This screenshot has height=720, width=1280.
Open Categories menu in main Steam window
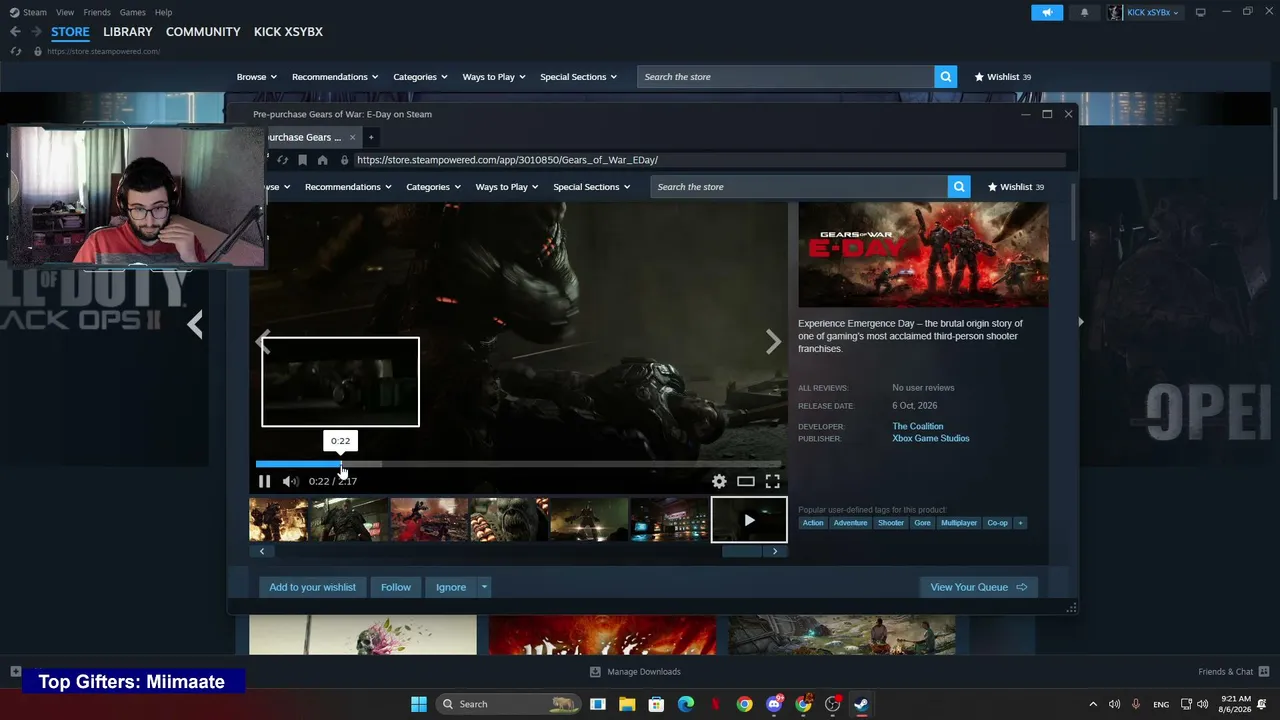tap(420, 77)
